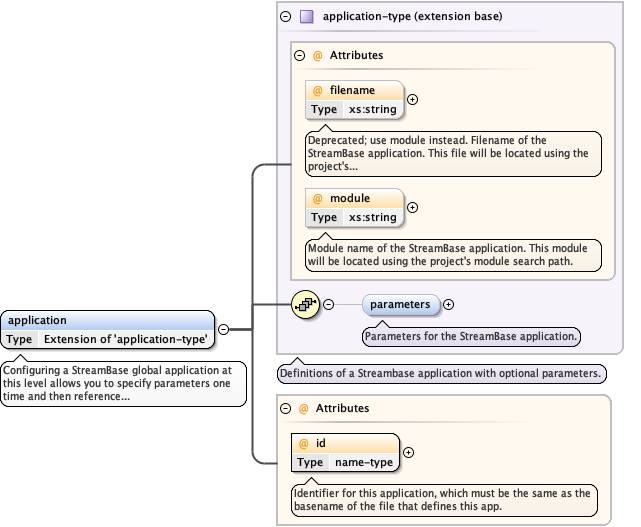Click the @ icon beside module attribute
Screen dimensions: 641x527
[x=318, y=198]
